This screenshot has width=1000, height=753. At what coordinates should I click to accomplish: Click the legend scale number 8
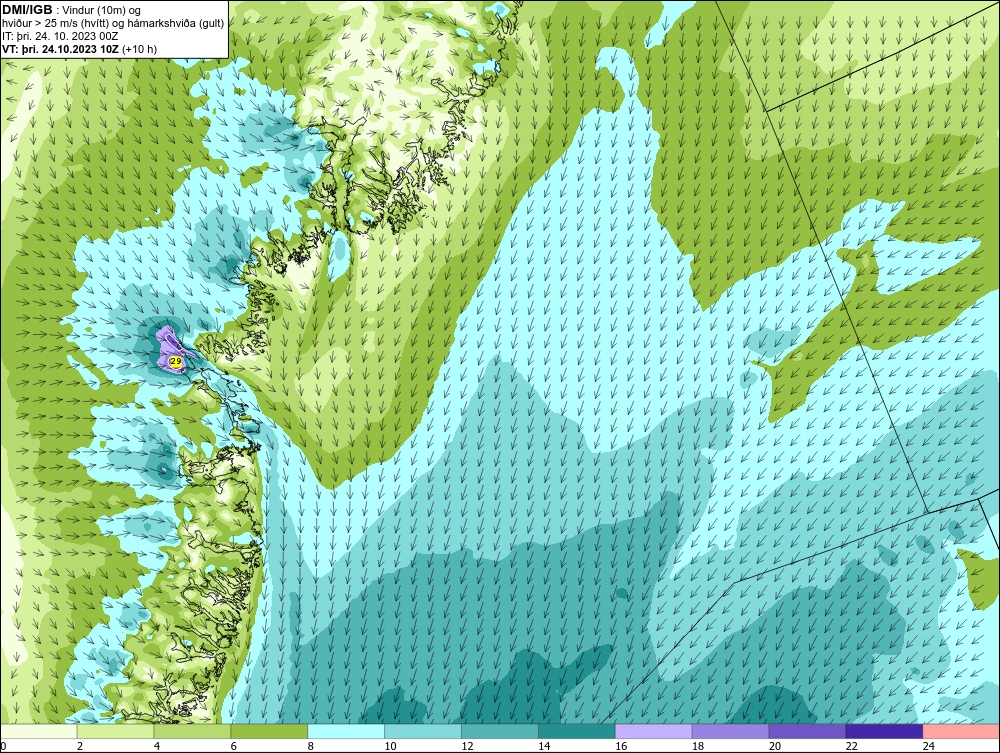pyautogui.click(x=311, y=746)
